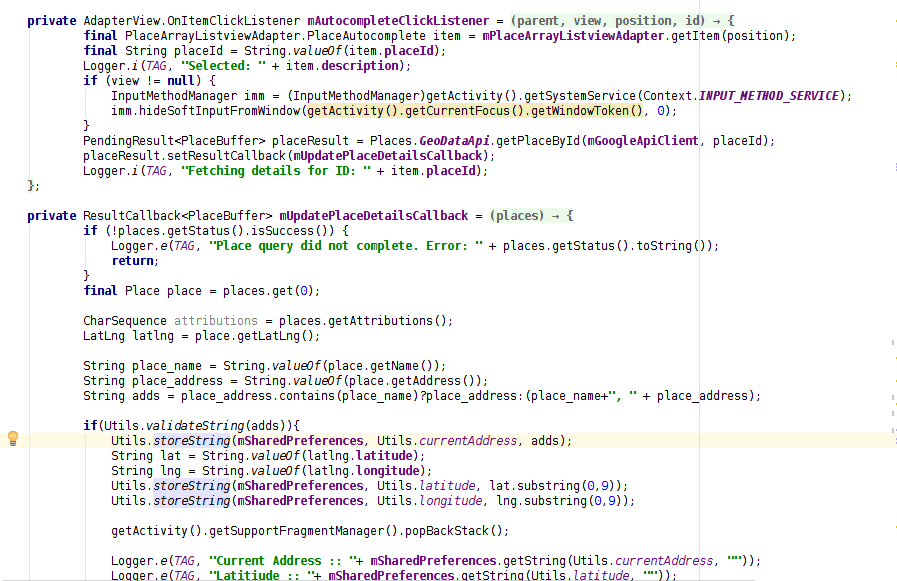Viewport: 897px width, 581px height.
Task: Click the string "Place query did not complete. Error: "
Action: tap(346, 246)
